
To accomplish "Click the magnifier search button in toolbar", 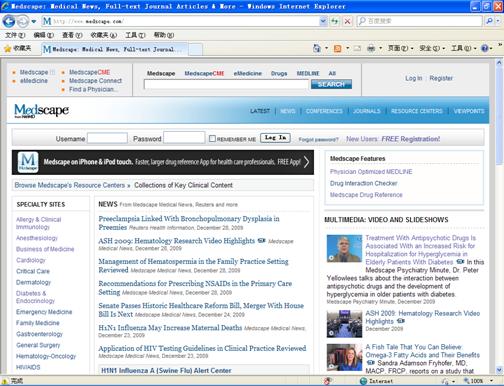I will coord(489,21).
